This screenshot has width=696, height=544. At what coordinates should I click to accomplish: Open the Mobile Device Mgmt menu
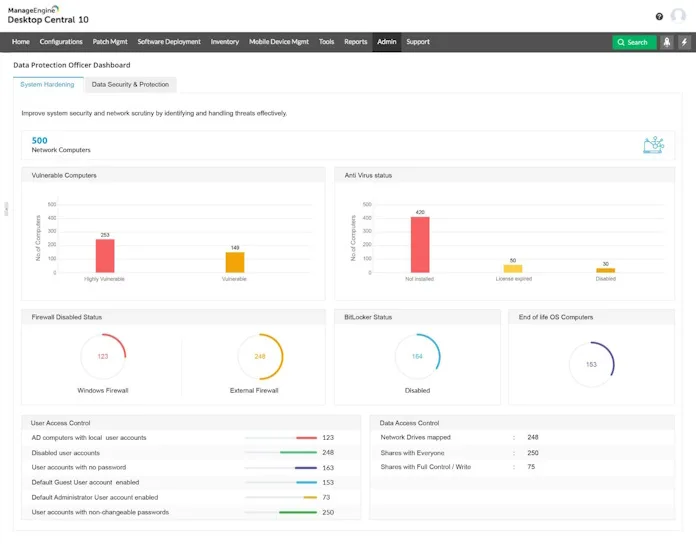pos(279,42)
